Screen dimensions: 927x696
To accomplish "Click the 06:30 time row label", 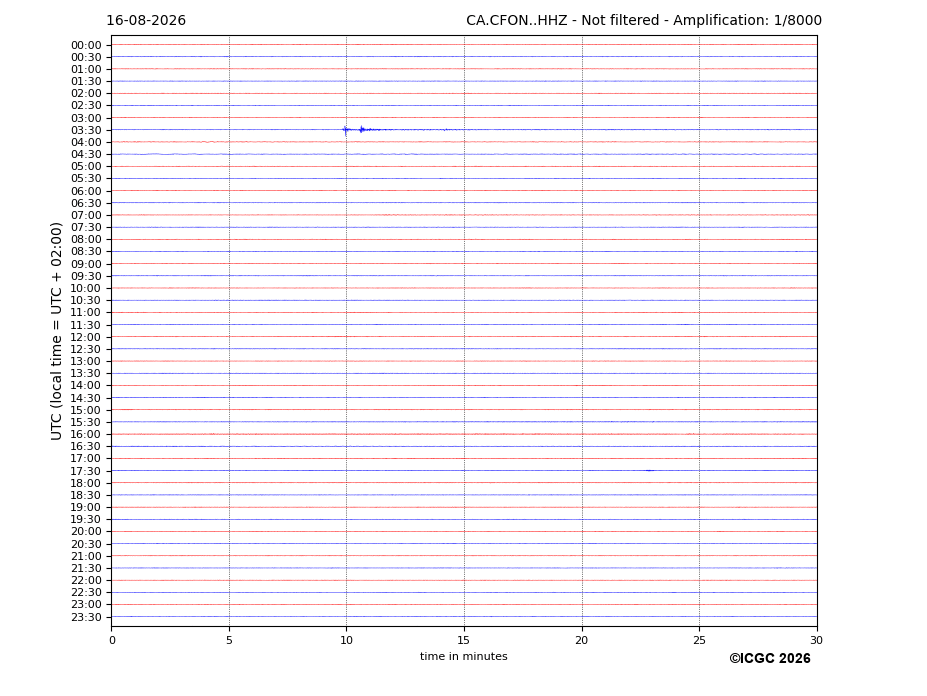I will click(86, 203).
